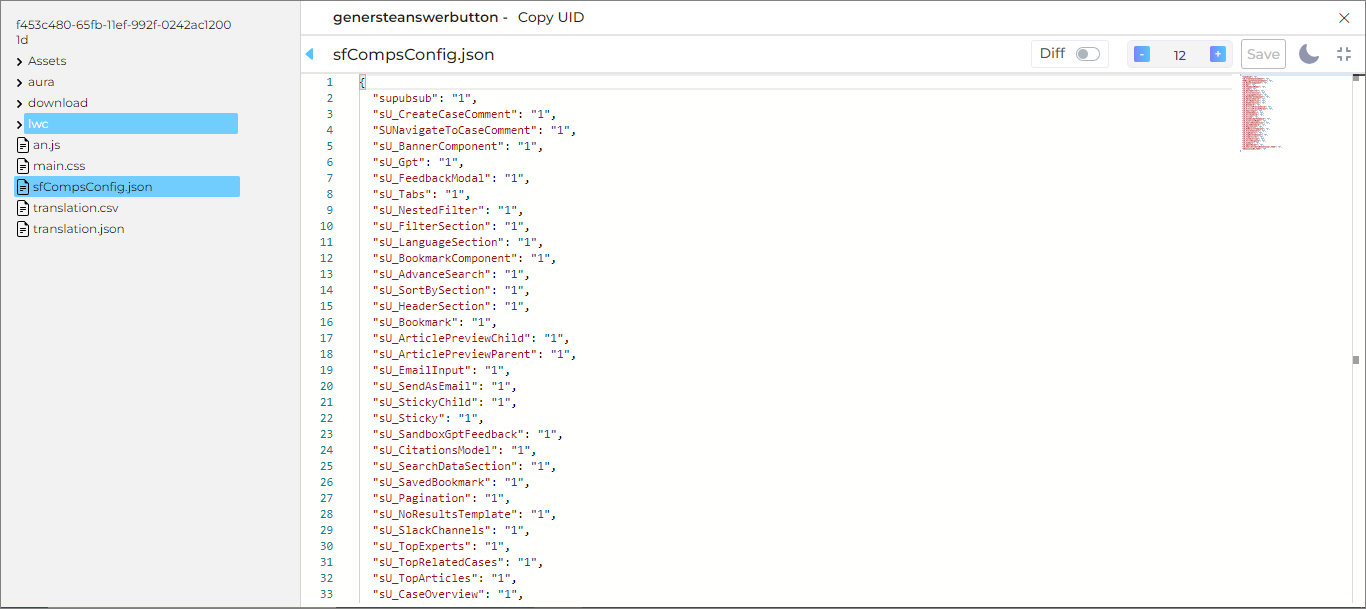Increase the editor font size
Screen dimensions: 1366x609
click(x=1217, y=54)
